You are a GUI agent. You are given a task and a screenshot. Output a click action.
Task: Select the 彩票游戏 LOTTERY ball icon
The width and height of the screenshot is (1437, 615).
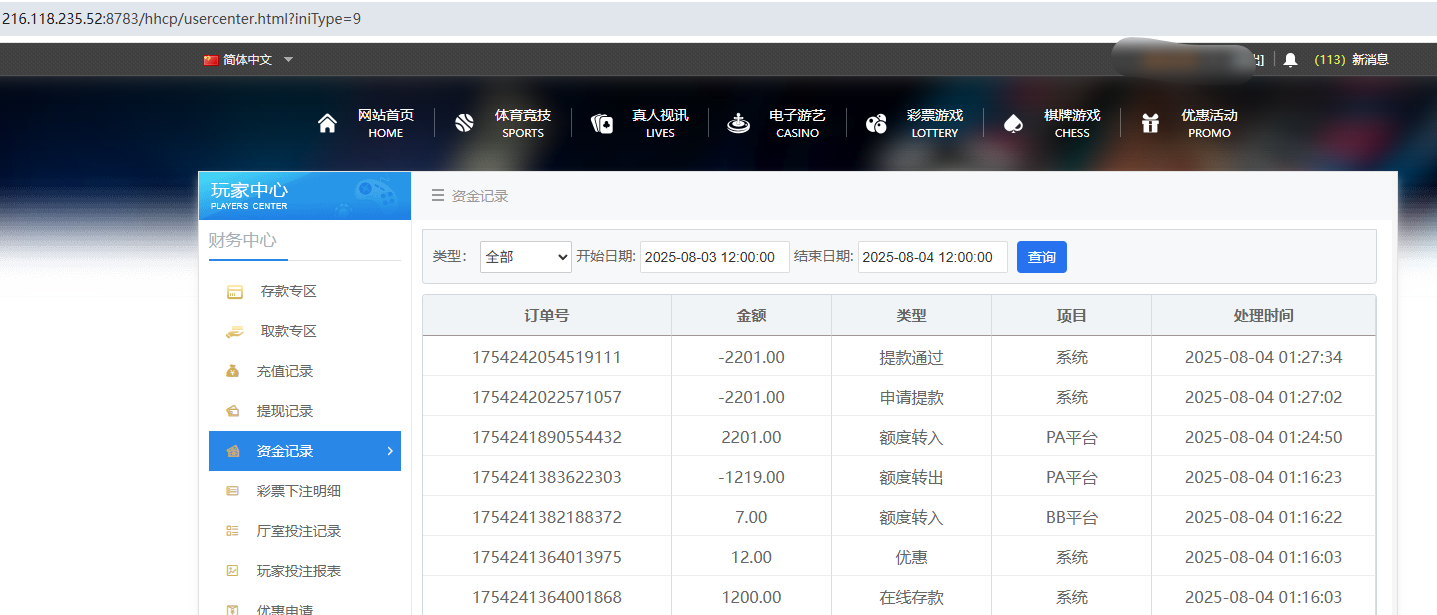876,123
